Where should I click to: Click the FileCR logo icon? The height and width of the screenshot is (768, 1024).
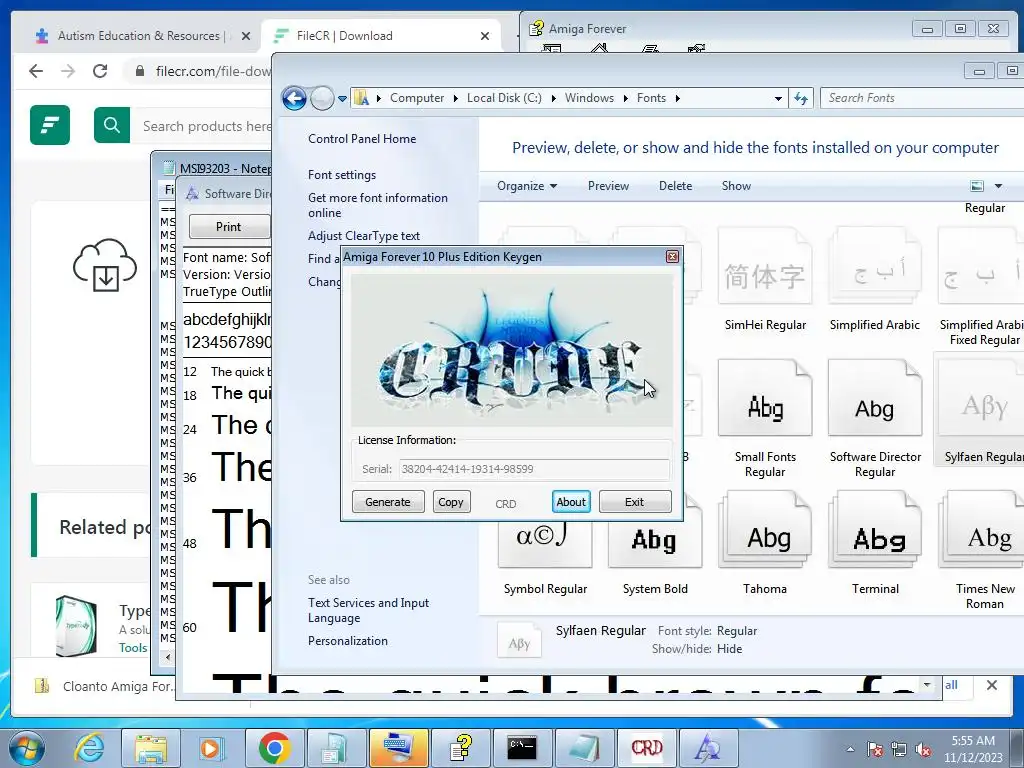(50, 125)
